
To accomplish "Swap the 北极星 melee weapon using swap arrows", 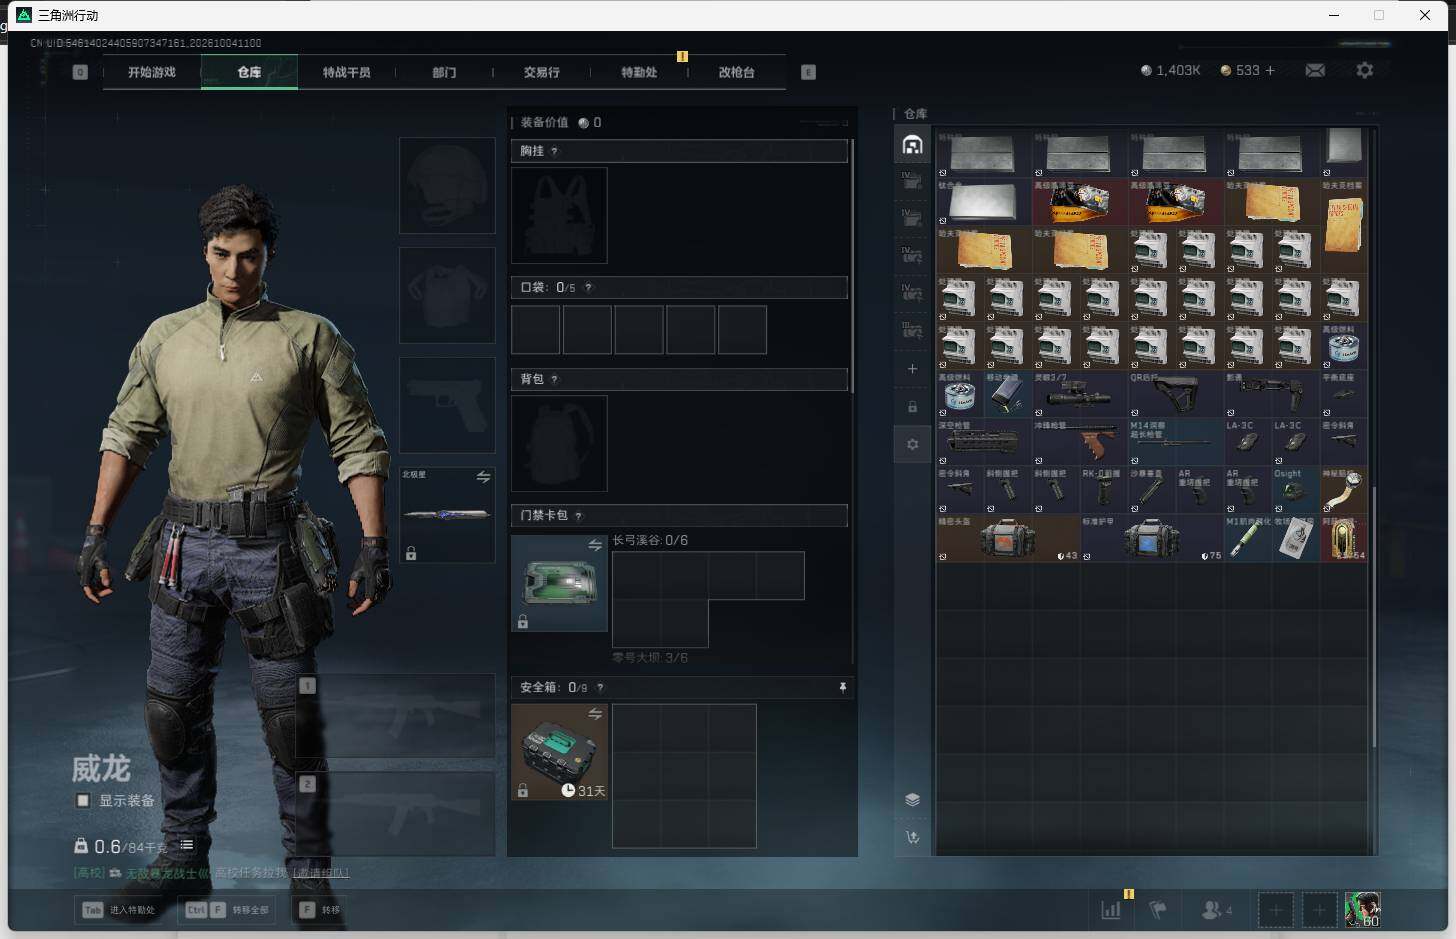I will point(483,477).
